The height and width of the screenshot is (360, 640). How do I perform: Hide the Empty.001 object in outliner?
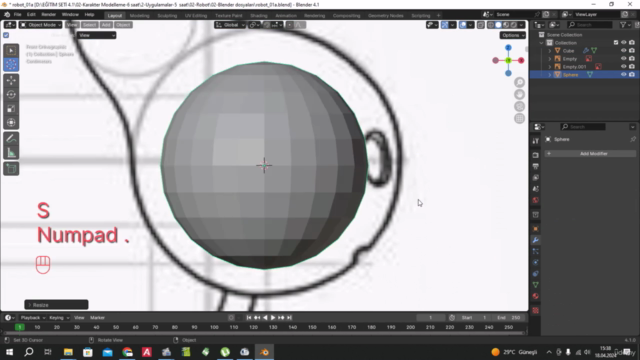click(x=623, y=67)
